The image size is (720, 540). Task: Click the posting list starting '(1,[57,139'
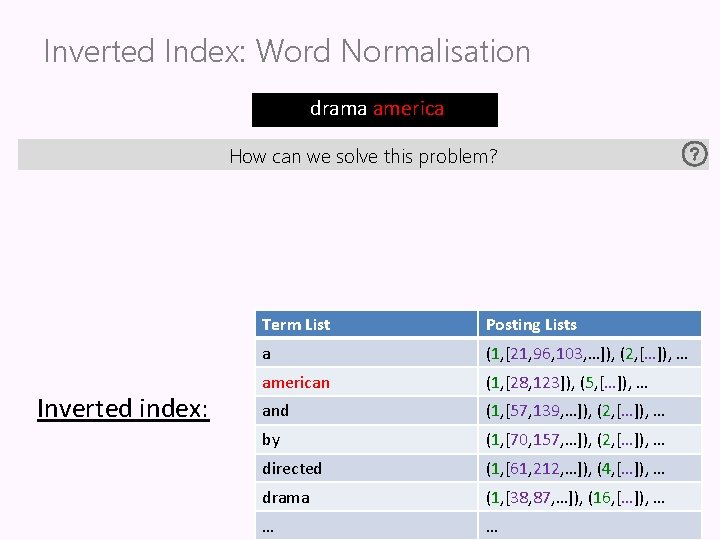click(590, 411)
